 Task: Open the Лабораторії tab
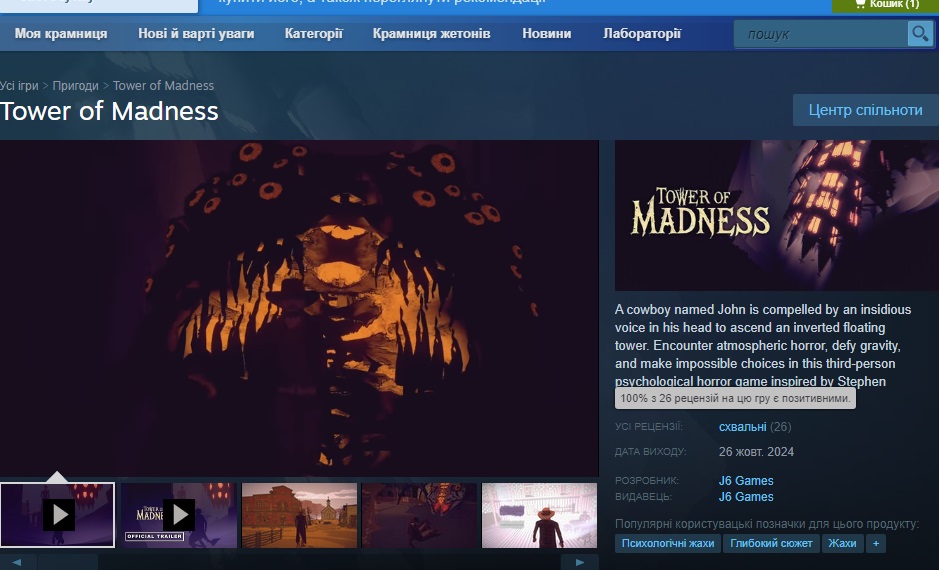pos(642,34)
